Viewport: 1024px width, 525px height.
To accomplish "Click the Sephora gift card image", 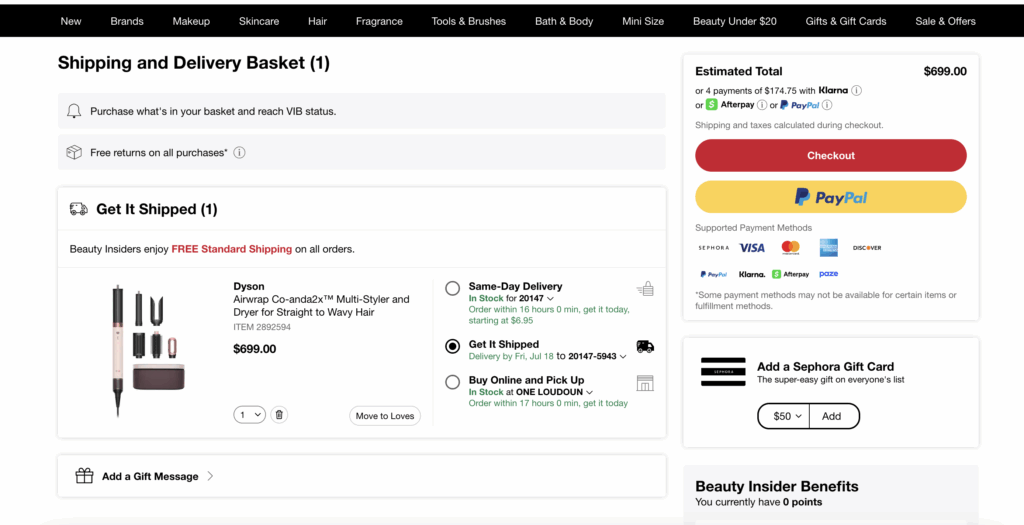I will (x=723, y=372).
